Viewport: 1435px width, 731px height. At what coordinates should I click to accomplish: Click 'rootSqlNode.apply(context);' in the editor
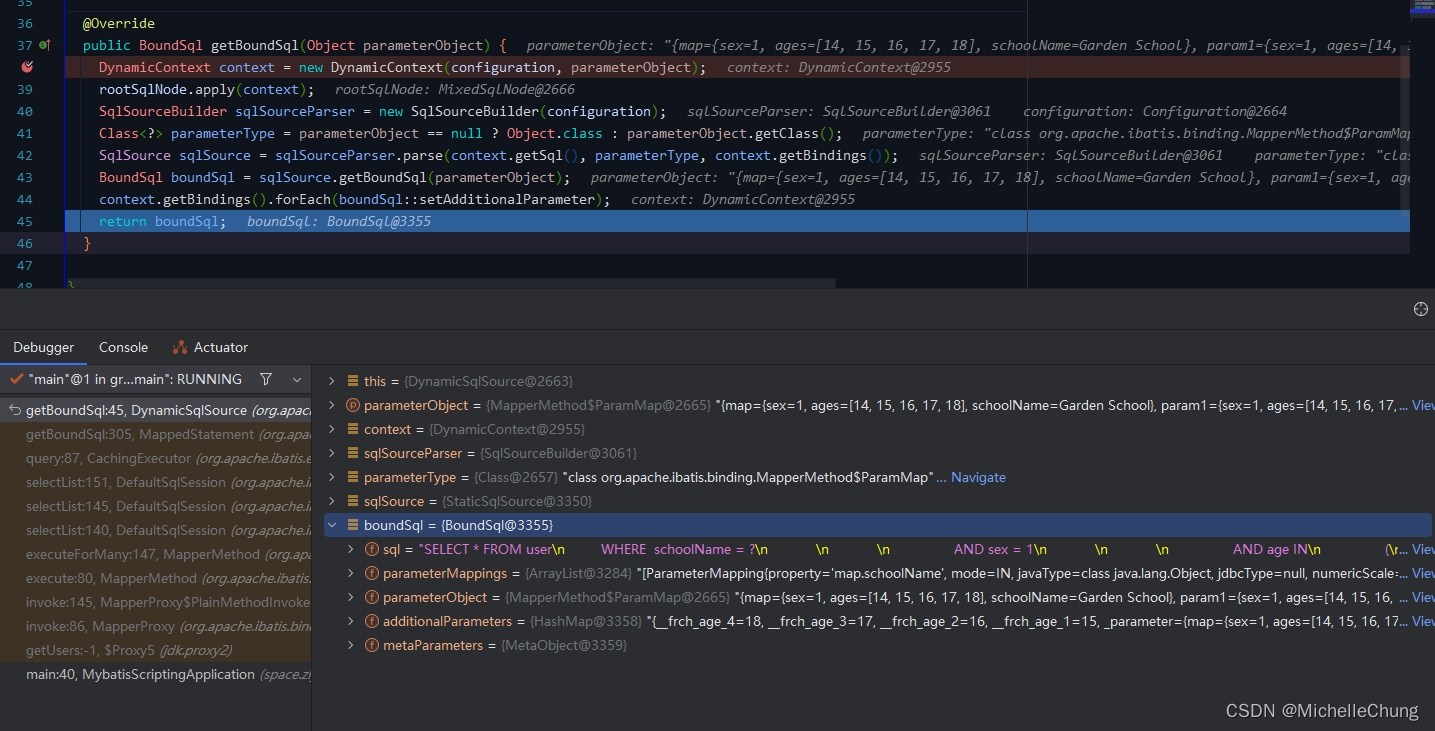coord(206,89)
